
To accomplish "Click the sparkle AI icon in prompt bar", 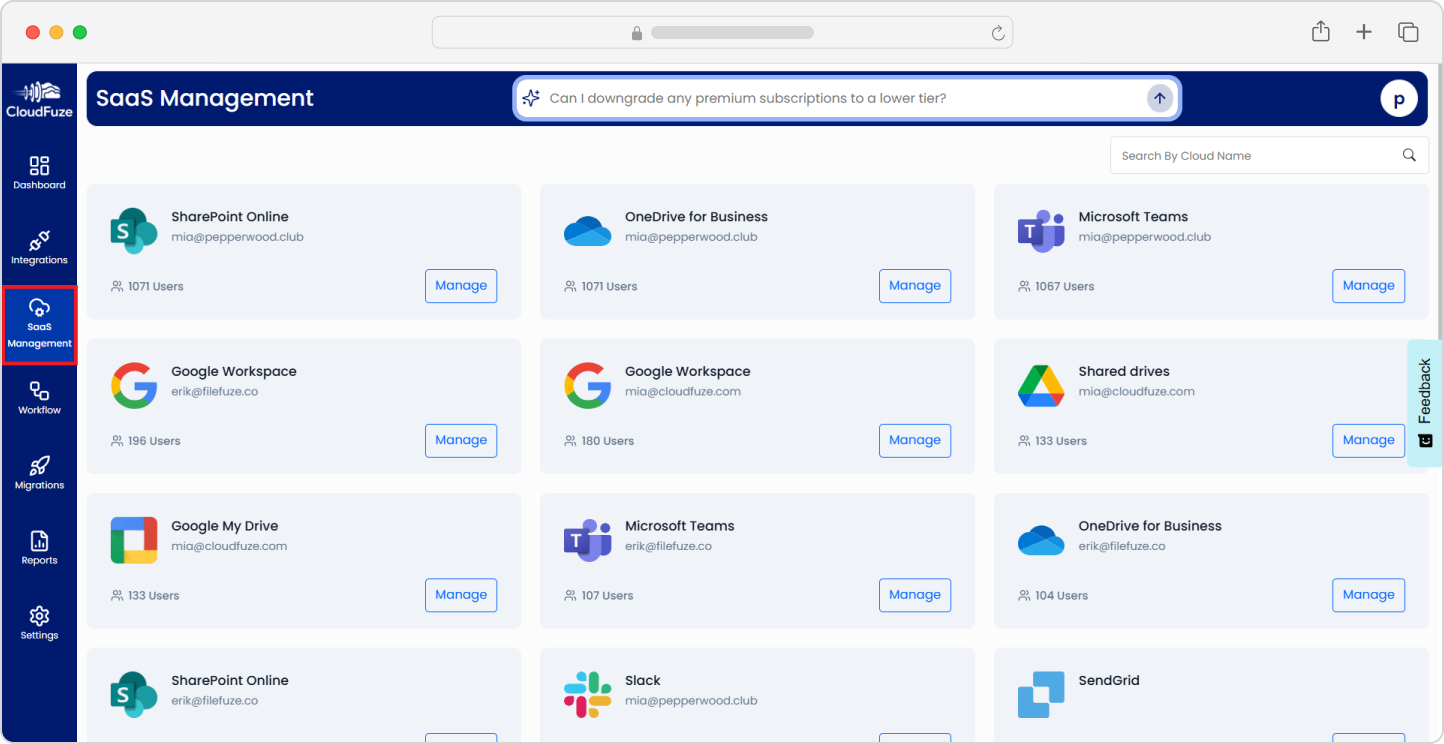I will click(531, 98).
